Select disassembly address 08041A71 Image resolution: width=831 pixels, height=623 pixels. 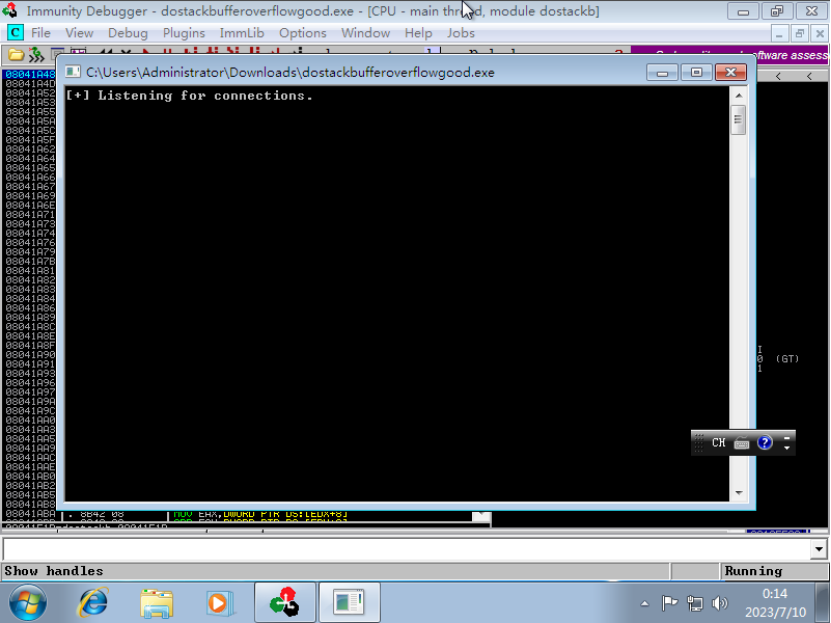pyautogui.click(x=30, y=215)
